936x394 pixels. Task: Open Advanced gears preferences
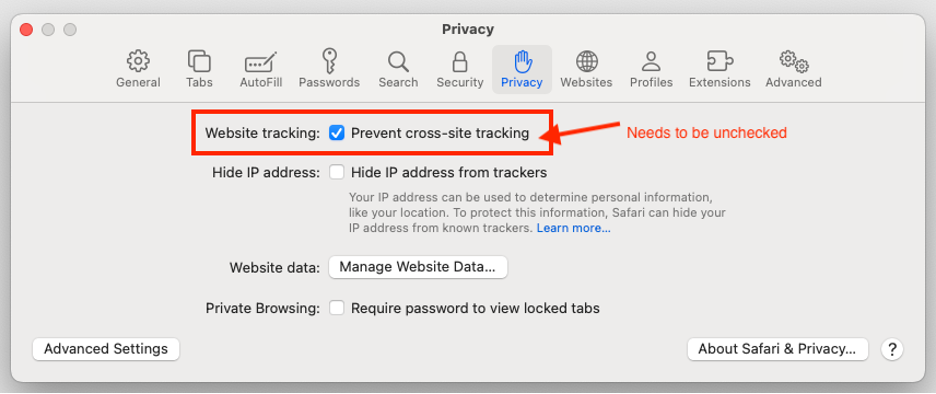(793, 61)
